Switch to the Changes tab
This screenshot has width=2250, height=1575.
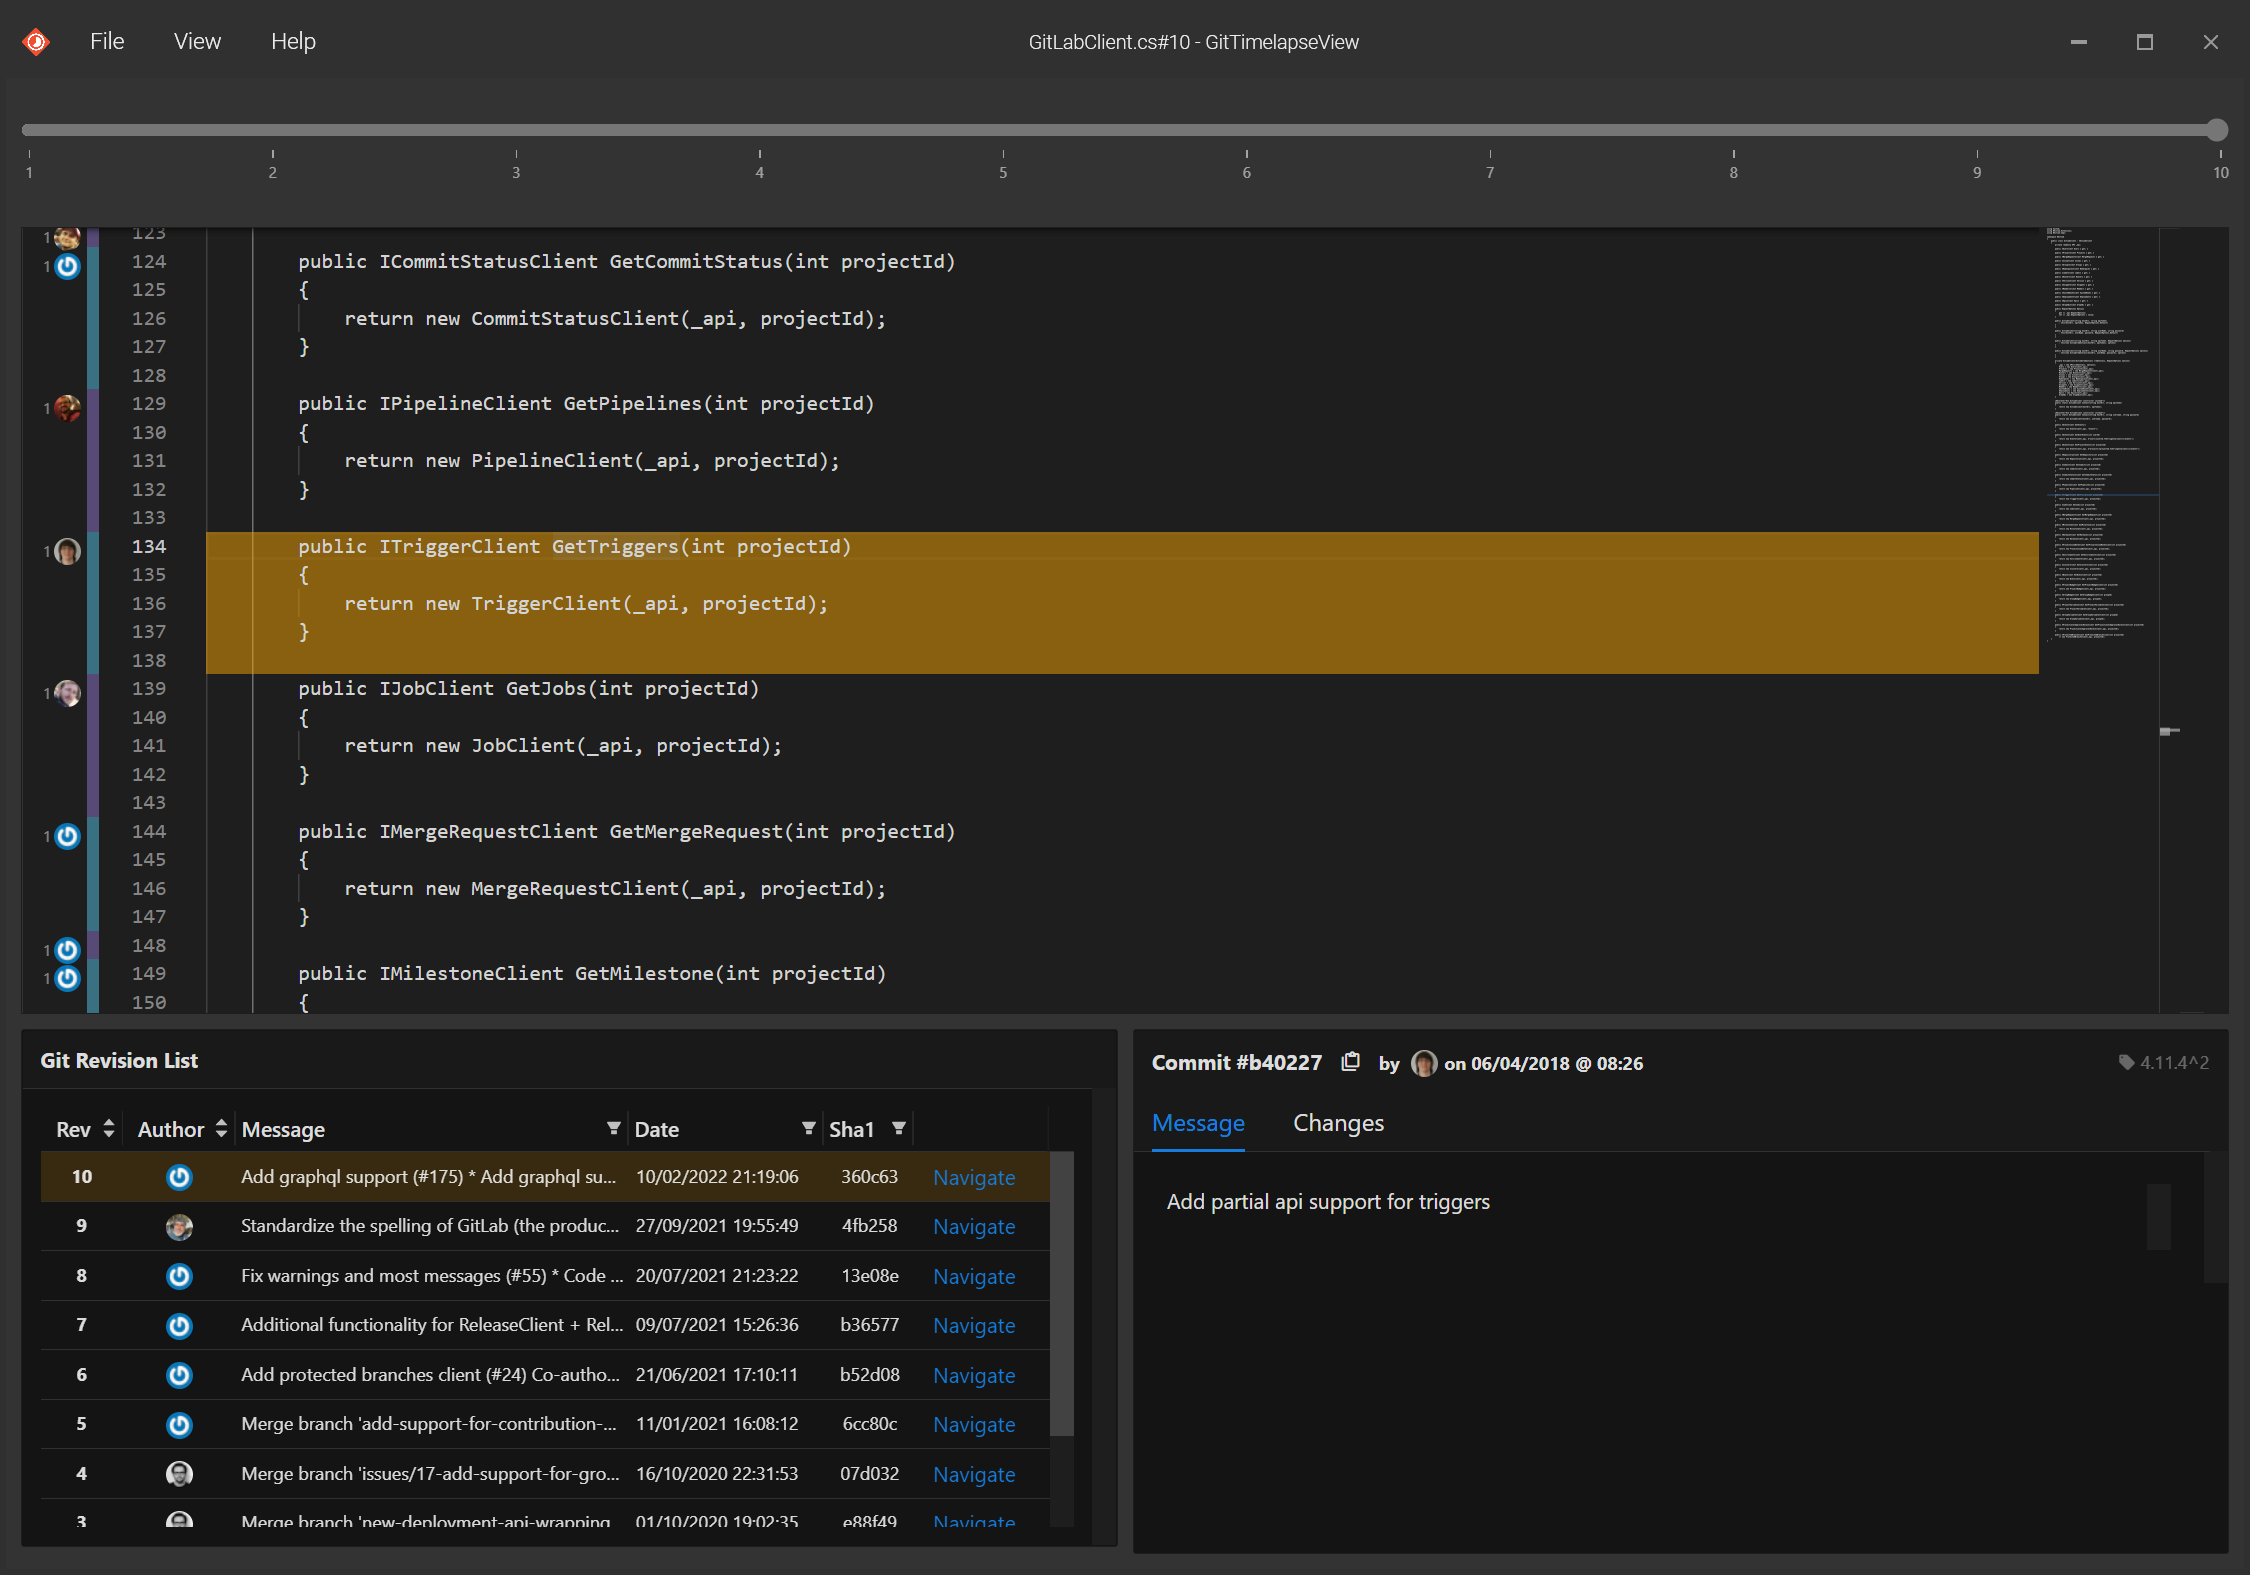point(1337,1123)
